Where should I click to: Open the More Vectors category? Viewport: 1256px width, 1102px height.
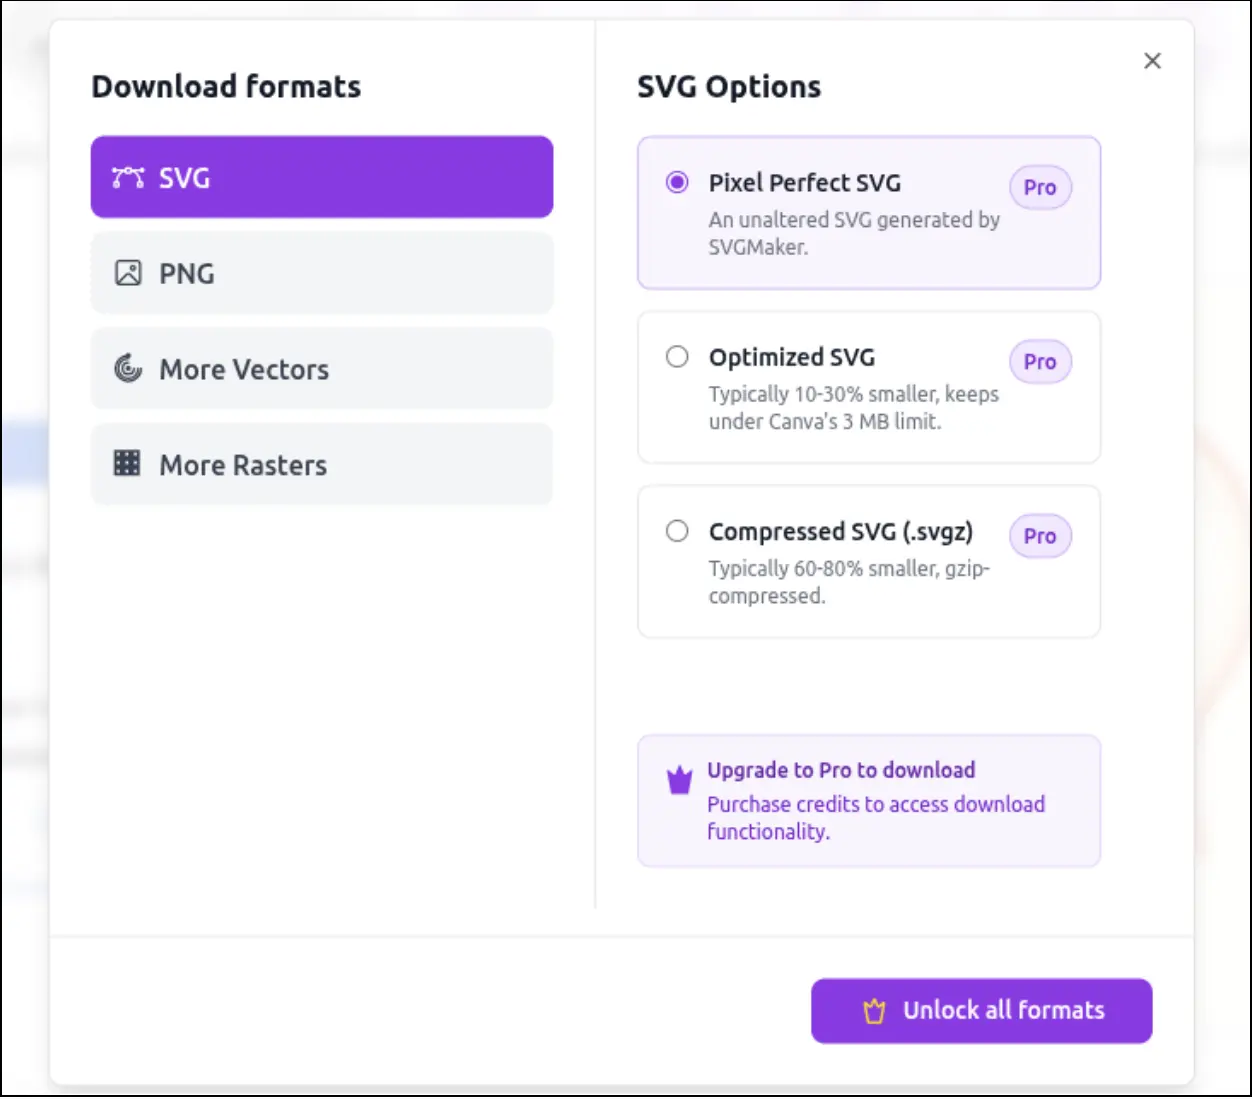pos(321,367)
